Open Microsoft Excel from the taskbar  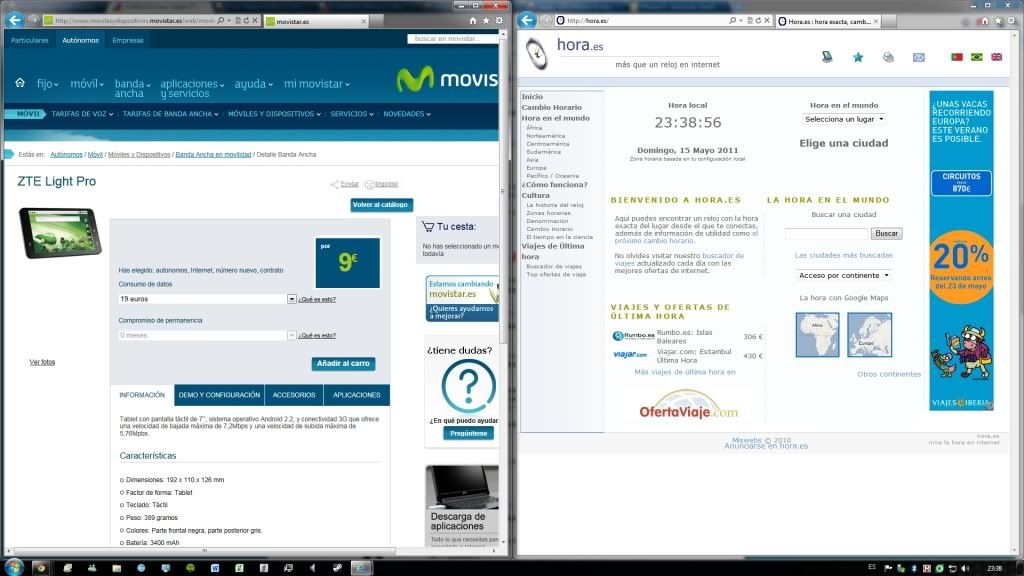(x=239, y=568)
